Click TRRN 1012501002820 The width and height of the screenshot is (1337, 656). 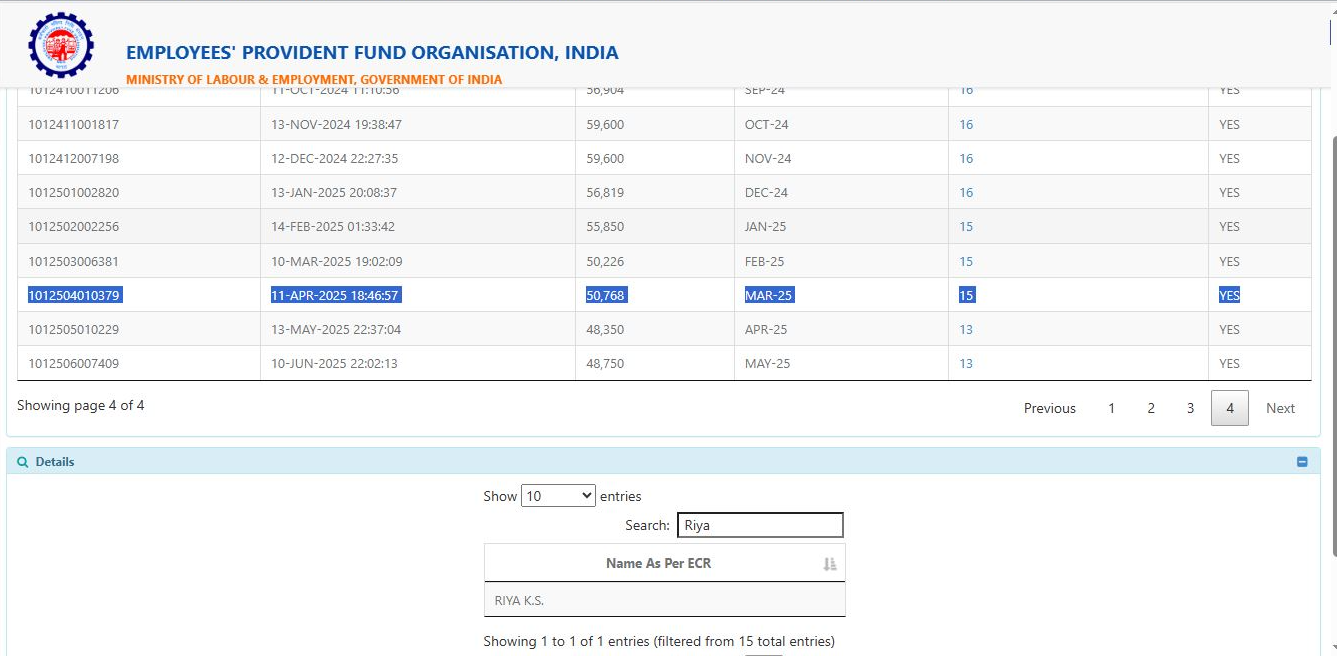coord(74,193)
